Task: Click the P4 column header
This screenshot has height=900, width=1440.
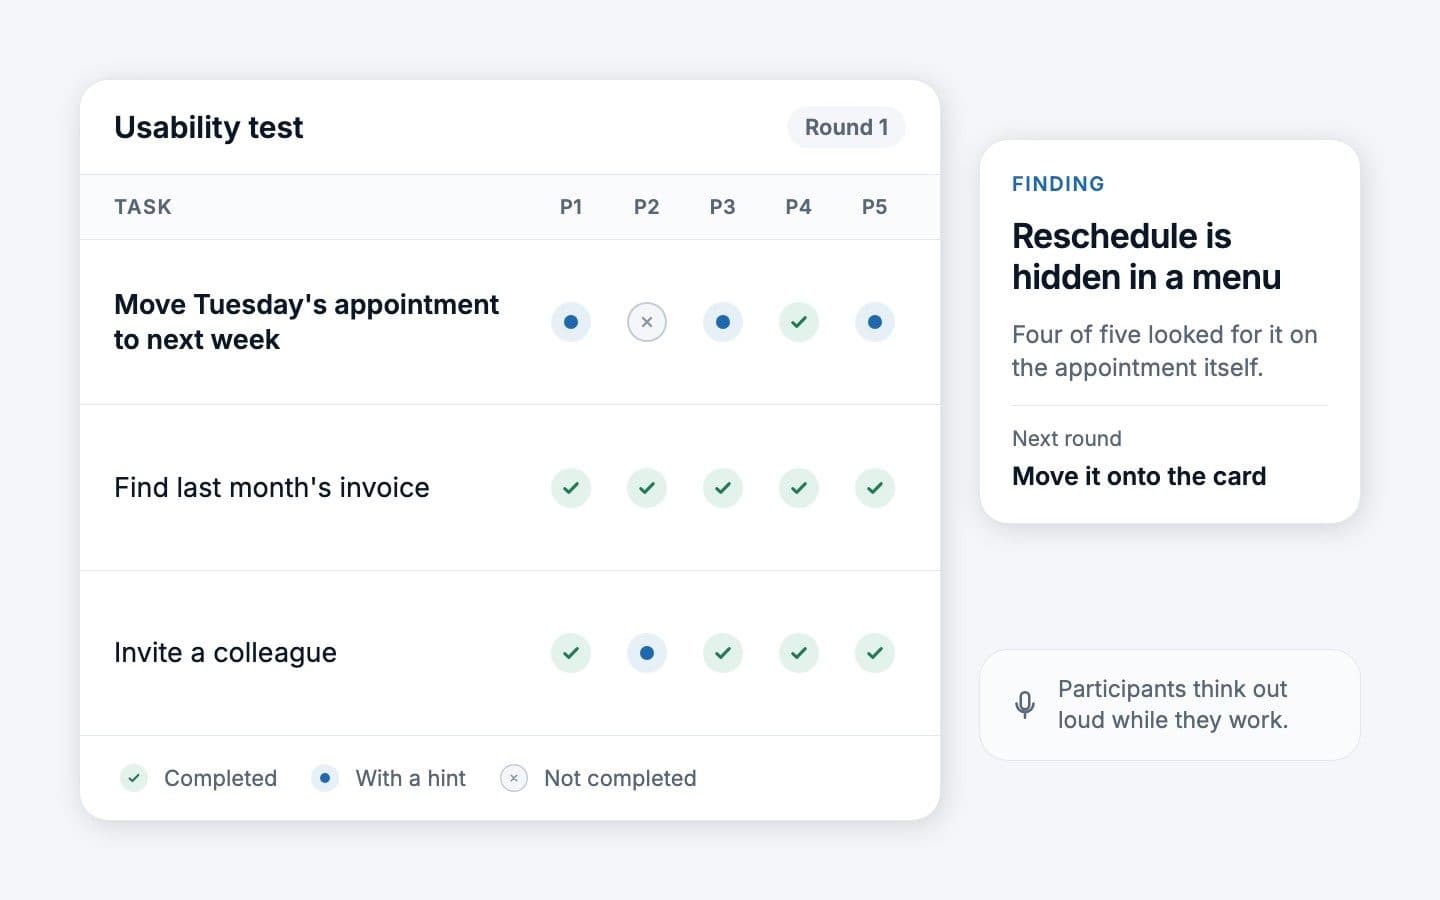Action: (x=799, y=207)
